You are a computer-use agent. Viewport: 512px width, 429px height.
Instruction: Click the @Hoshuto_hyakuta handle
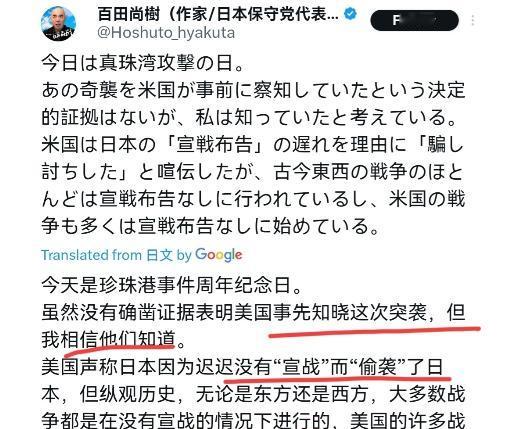click(166, 33)
